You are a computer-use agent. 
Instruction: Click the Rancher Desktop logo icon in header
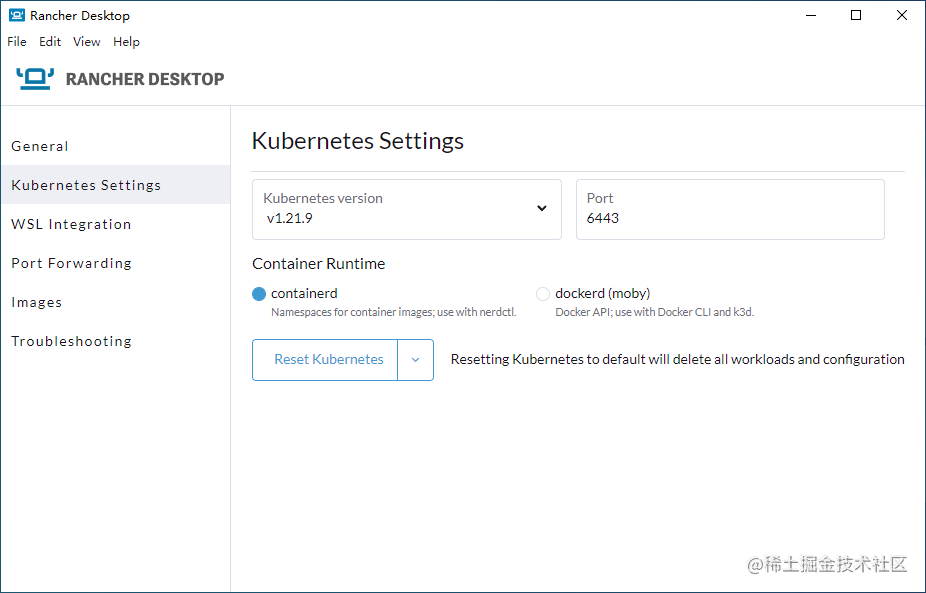tap(35, 79)
